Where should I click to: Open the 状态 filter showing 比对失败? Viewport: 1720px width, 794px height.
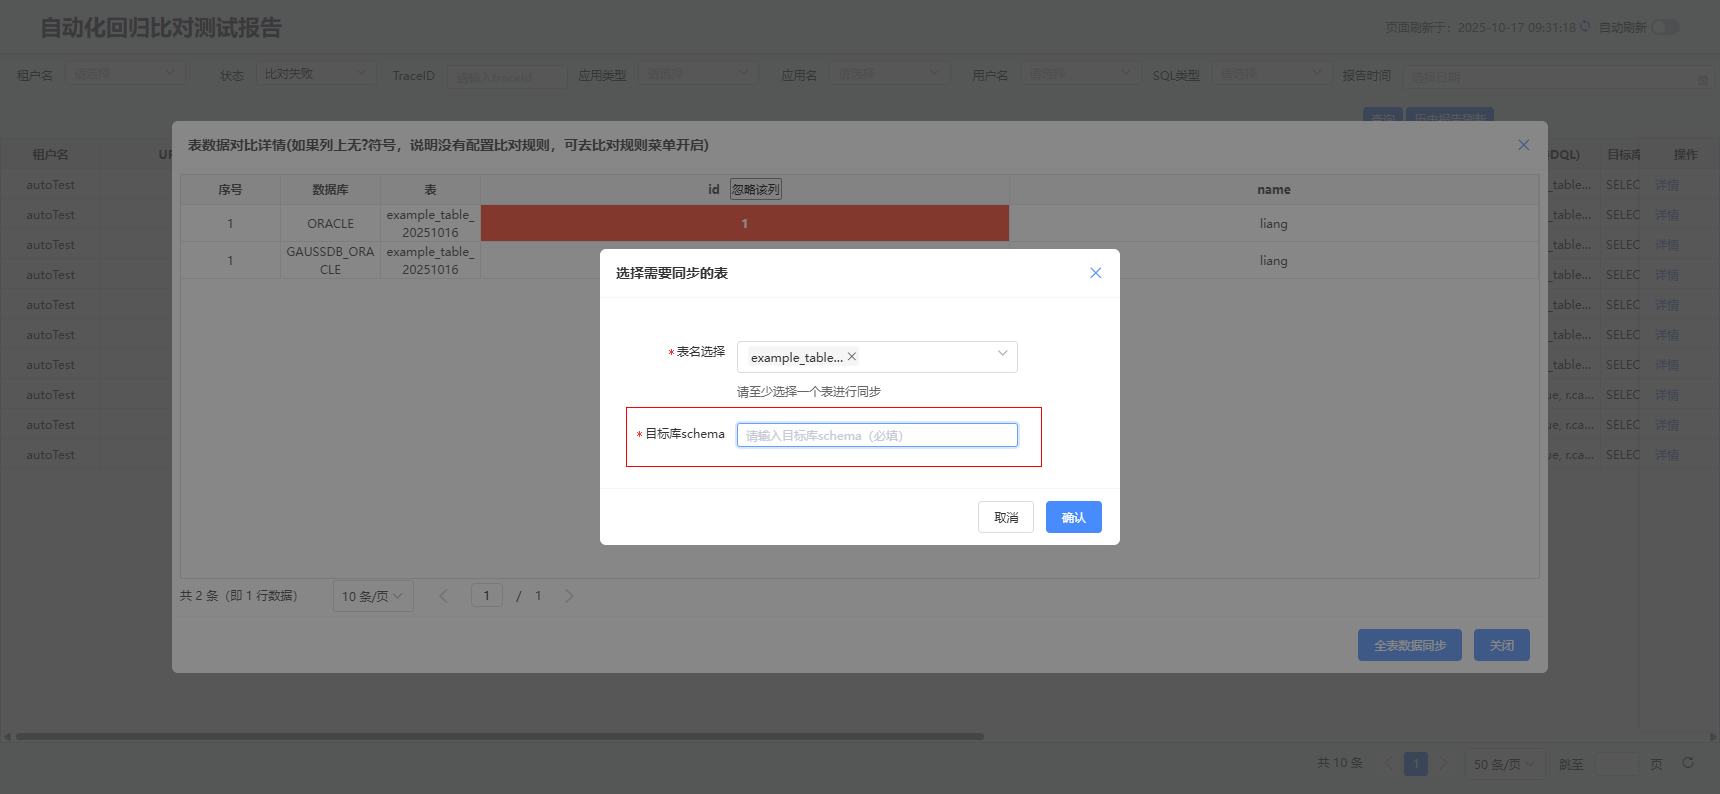click(x=315, y=74)
